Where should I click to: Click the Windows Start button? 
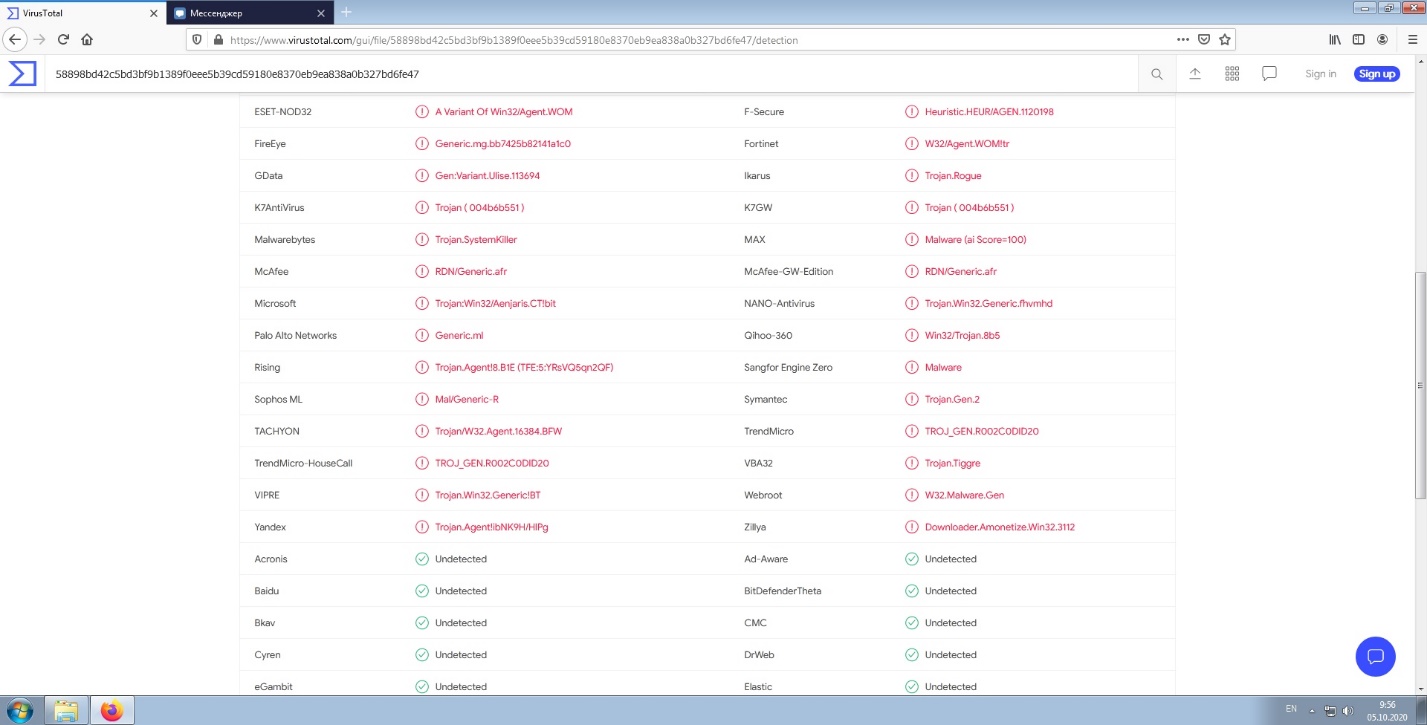pyautogui.click(x=20, y=711)
